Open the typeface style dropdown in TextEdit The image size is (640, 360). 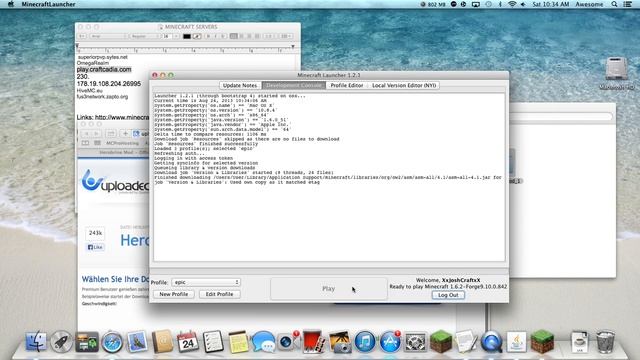tap(145, 36)
